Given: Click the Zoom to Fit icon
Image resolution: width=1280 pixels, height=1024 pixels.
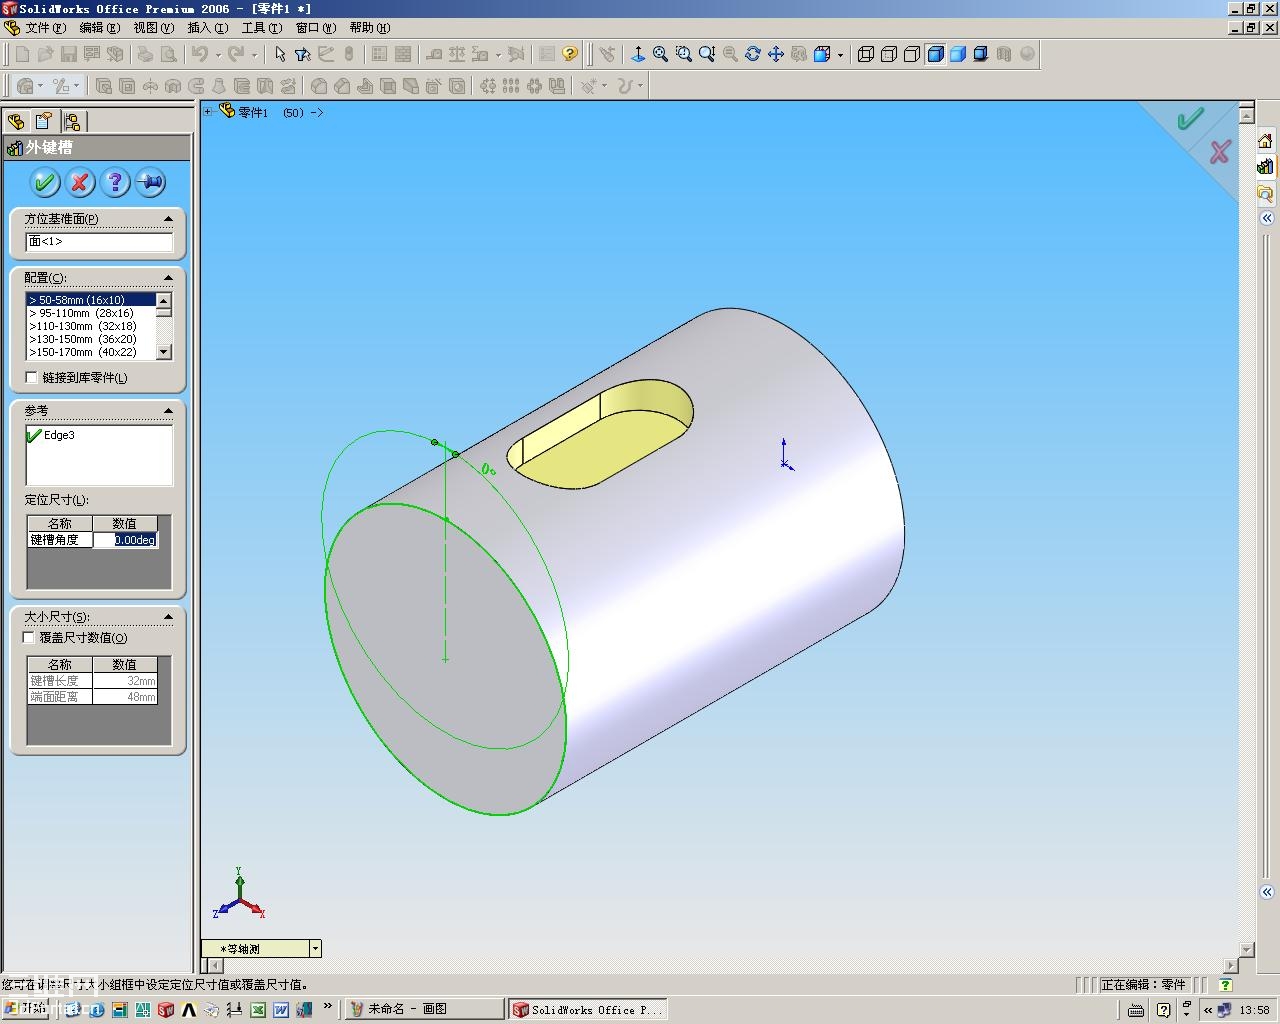Looking at the screenshot, I should coord(660,54).
